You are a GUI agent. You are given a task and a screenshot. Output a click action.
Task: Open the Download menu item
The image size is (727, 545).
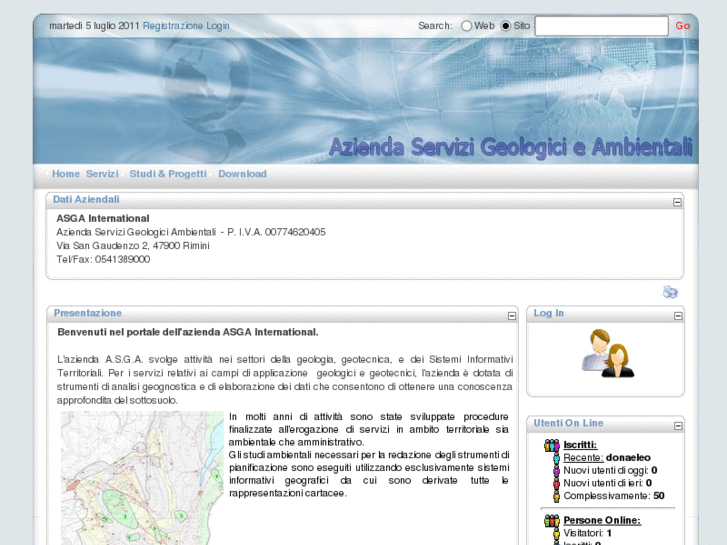(242, 174)
